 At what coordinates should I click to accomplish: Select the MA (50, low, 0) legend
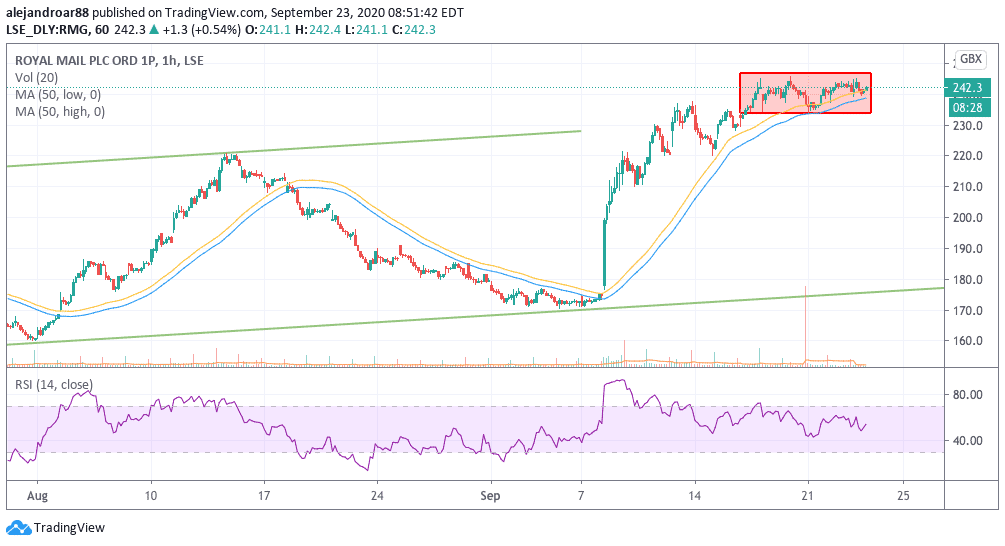[58, 94]
